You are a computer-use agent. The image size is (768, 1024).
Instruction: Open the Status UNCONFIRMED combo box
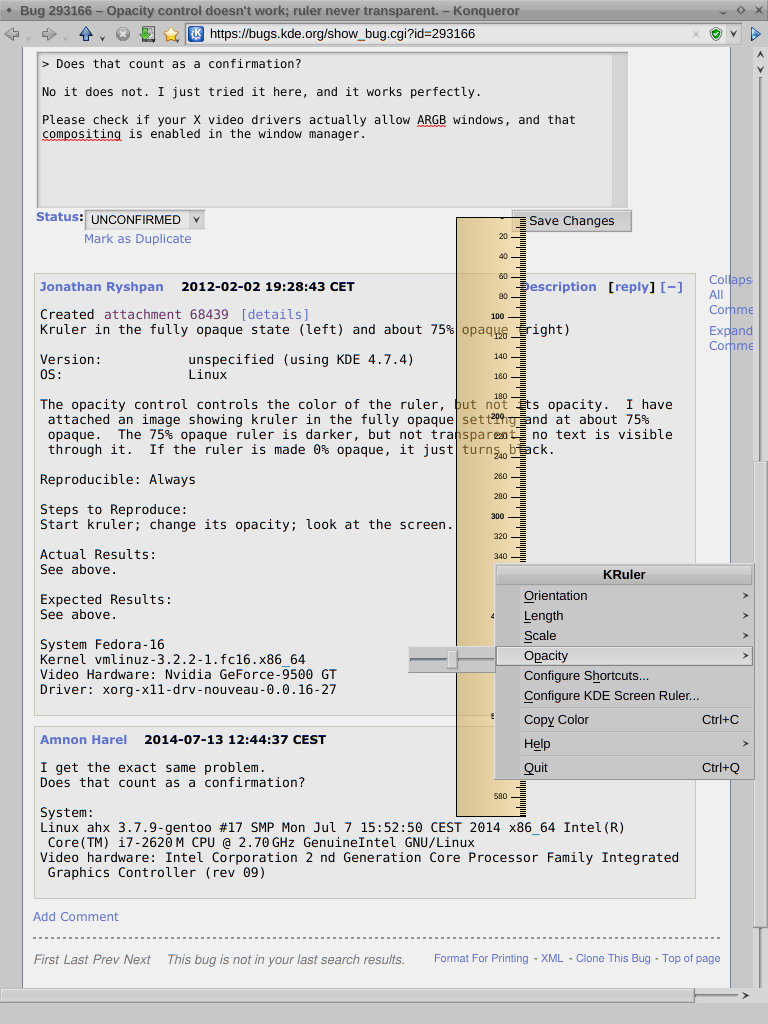pyautogui.click(x=145, y=220)
